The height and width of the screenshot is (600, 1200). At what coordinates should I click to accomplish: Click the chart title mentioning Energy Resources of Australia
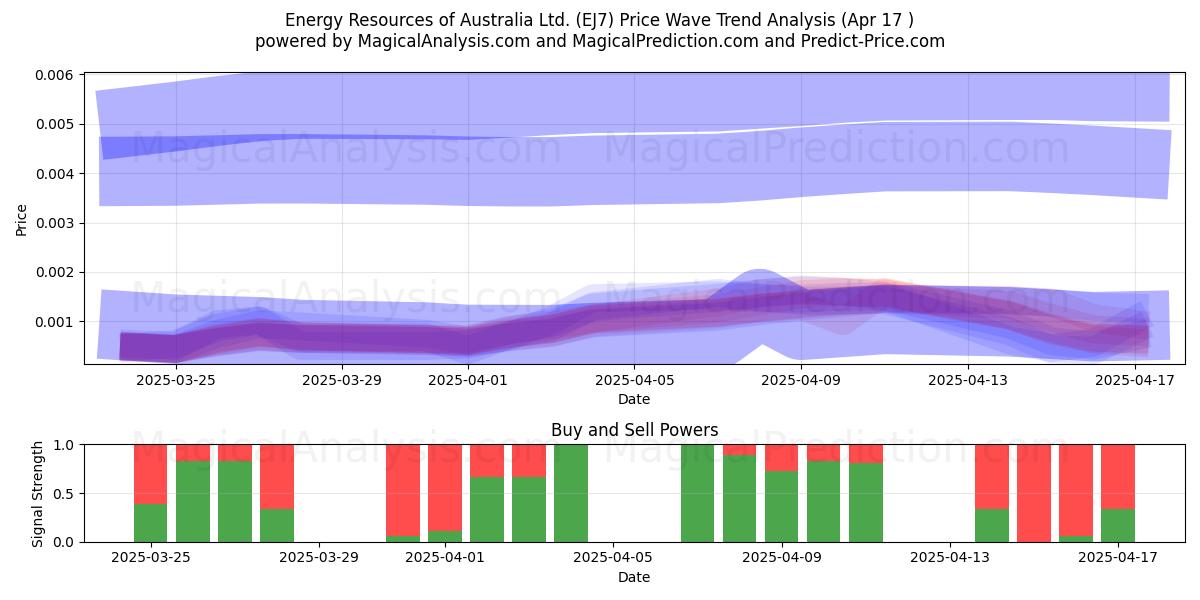coord(600,20)
